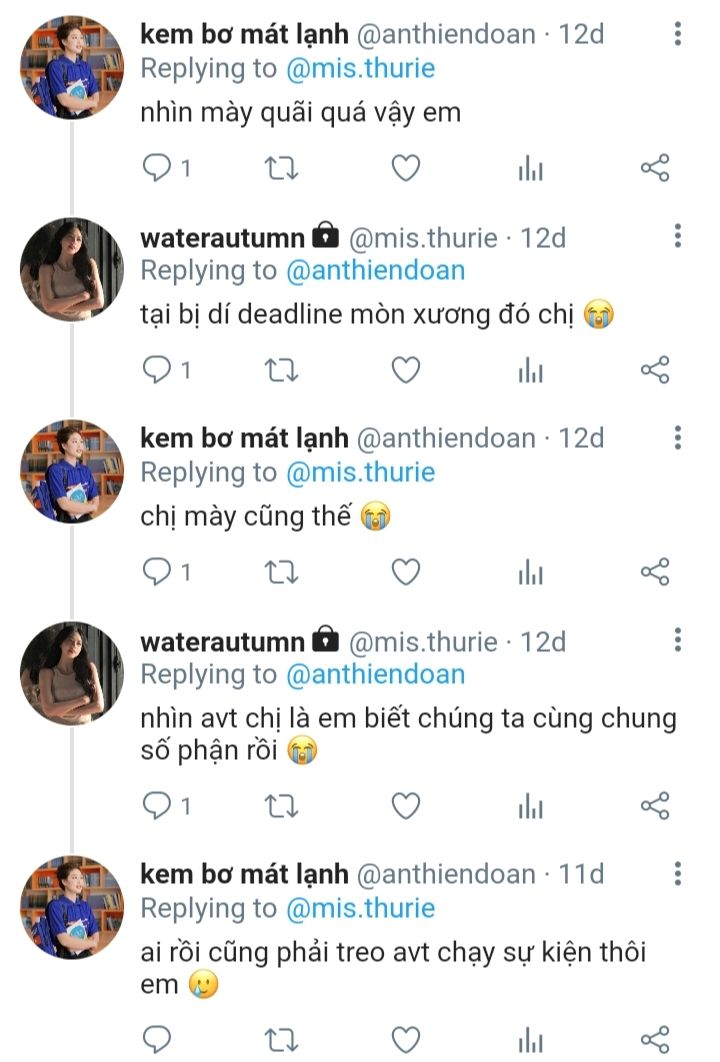Open more options on the first tweet
The height and width of the screenshot is (1062, 720).
[677, 33]
